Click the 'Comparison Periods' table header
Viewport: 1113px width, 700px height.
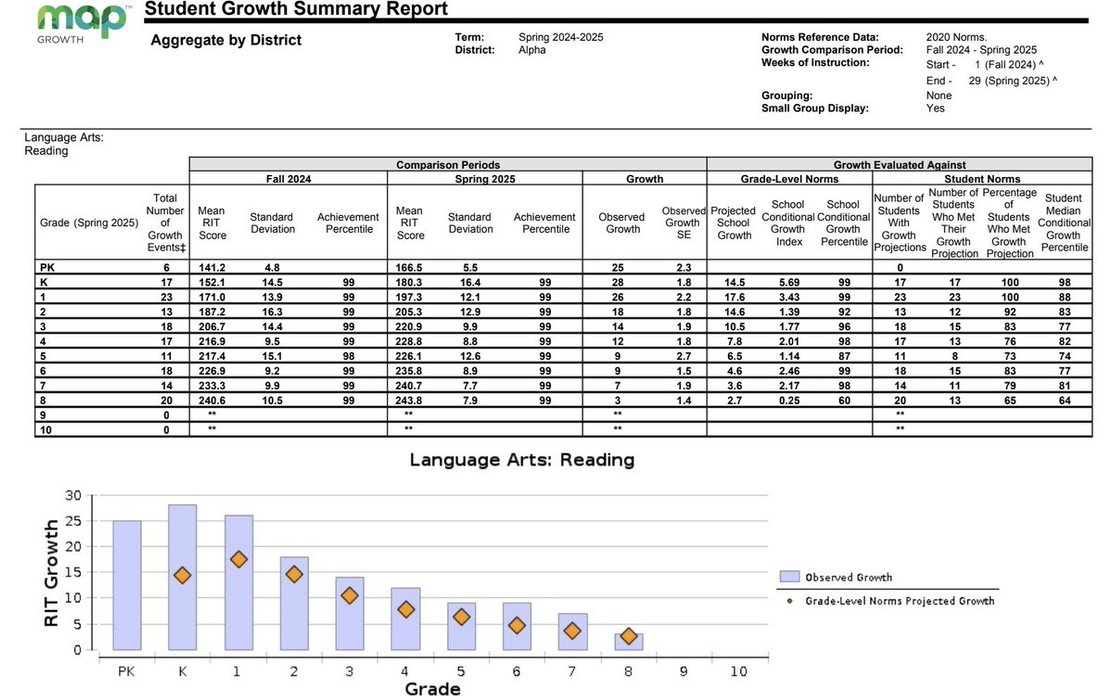tap(448, 165)
